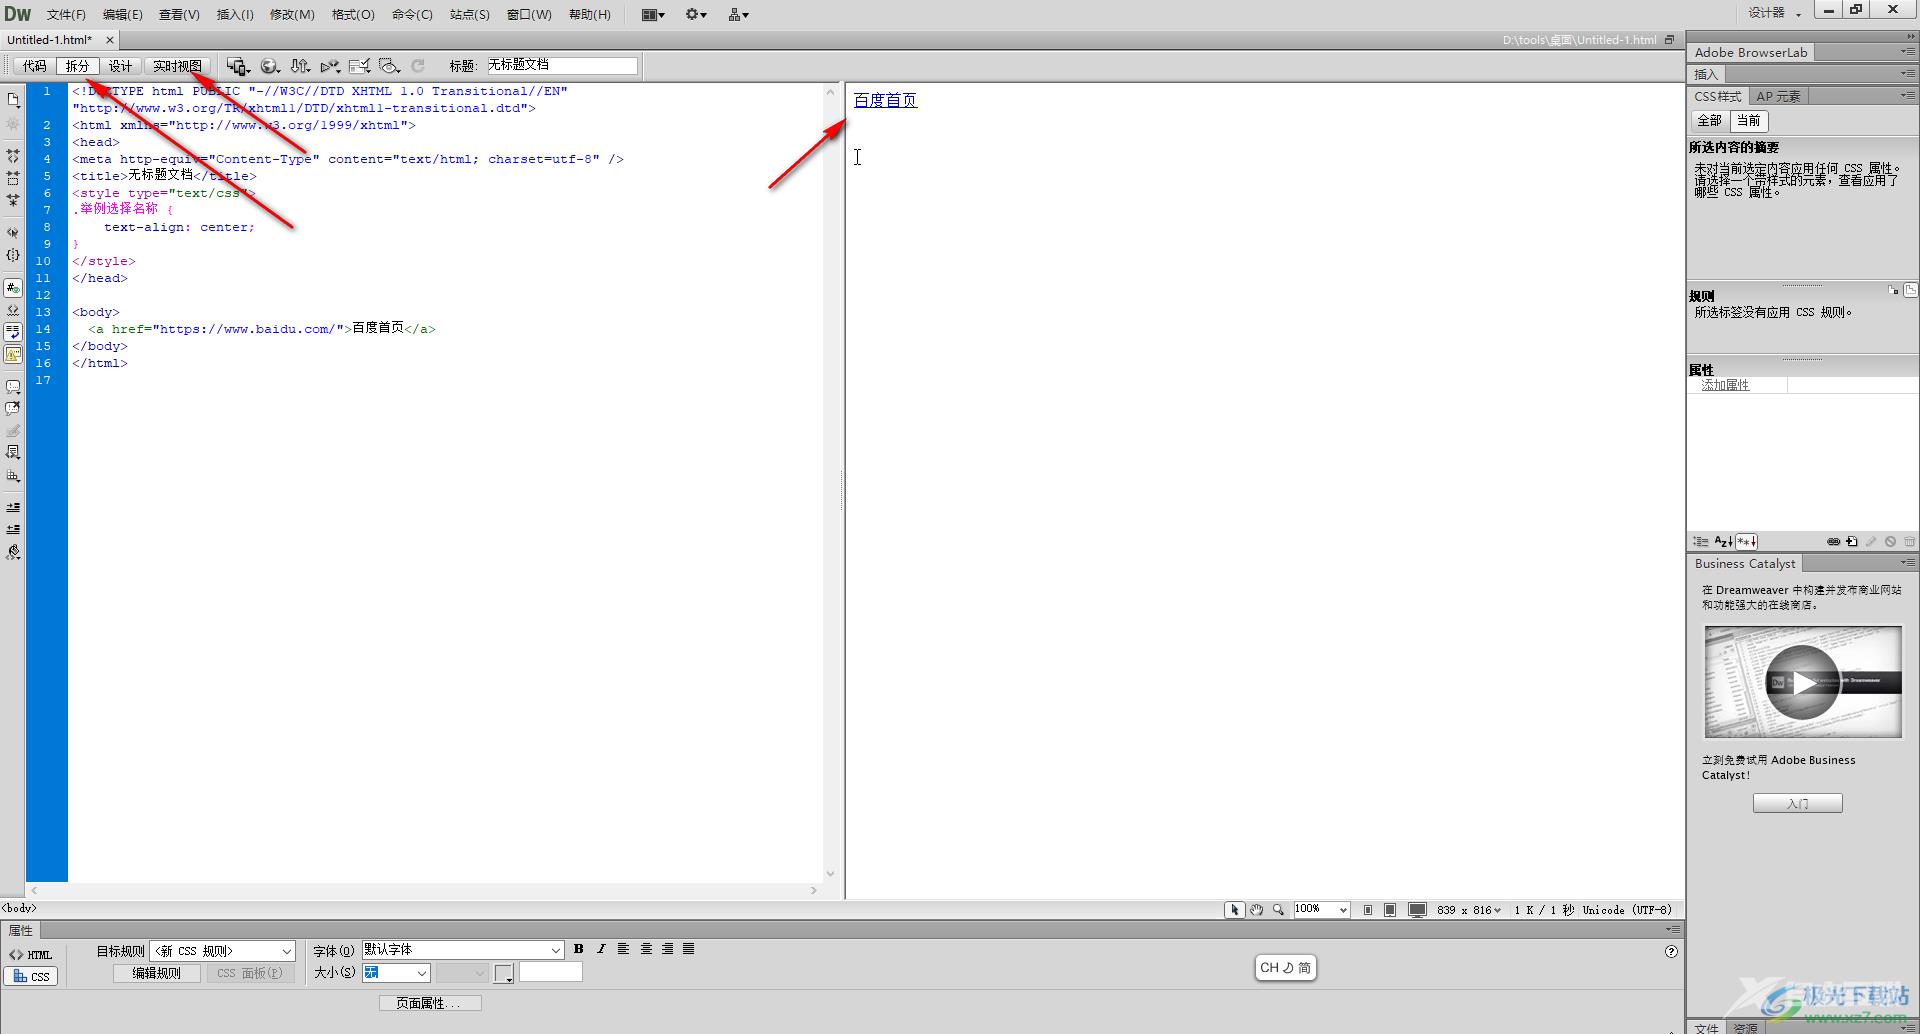Click the 页面属性 button
The height and width of the screenshot is (1034, 1920).
click(x=430, y=1003)
